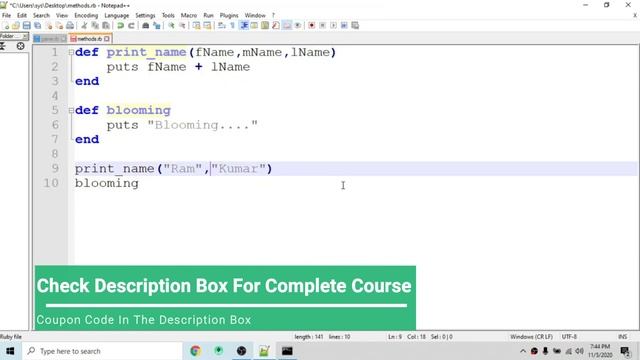
Task: Click the Zoom Out toolbar icon
Action: (182, 25)
